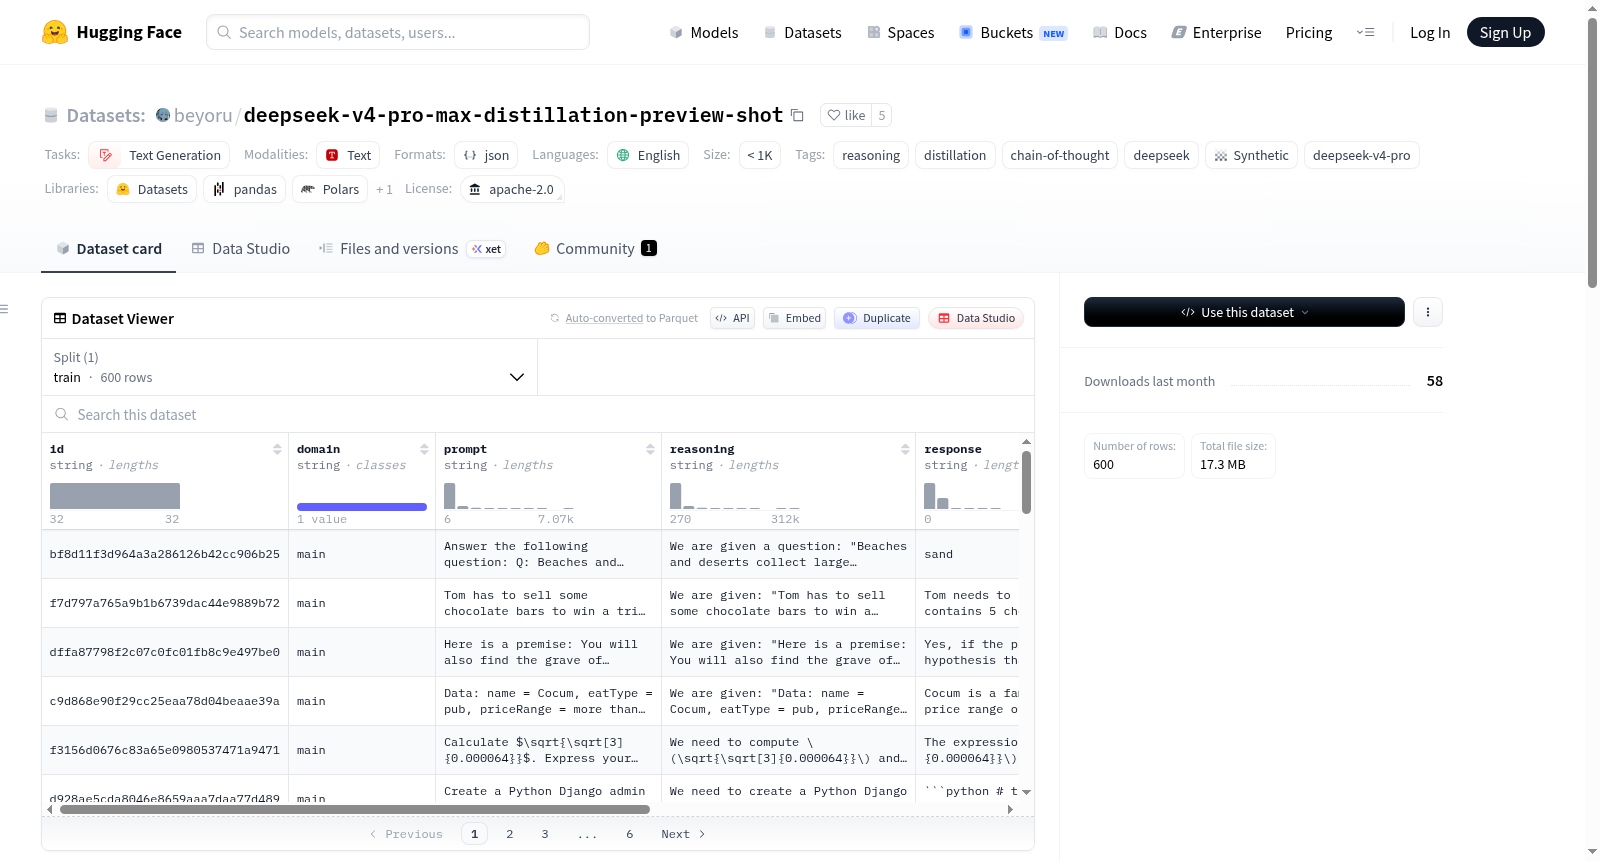
Task: Select row id bf8d11f3d964a3a286126b42cc906b25
Action: (165, 554)
